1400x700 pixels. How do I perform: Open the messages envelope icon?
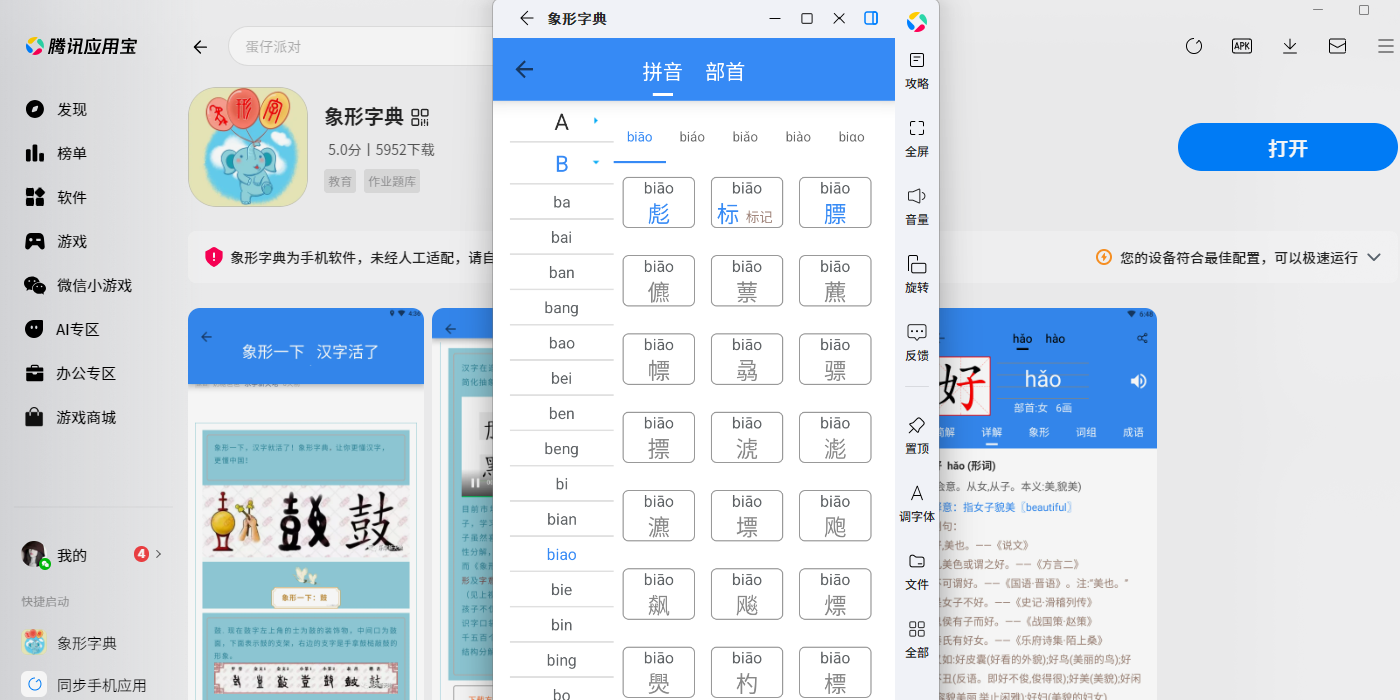pyautogui.click(x=1337, y=46)
